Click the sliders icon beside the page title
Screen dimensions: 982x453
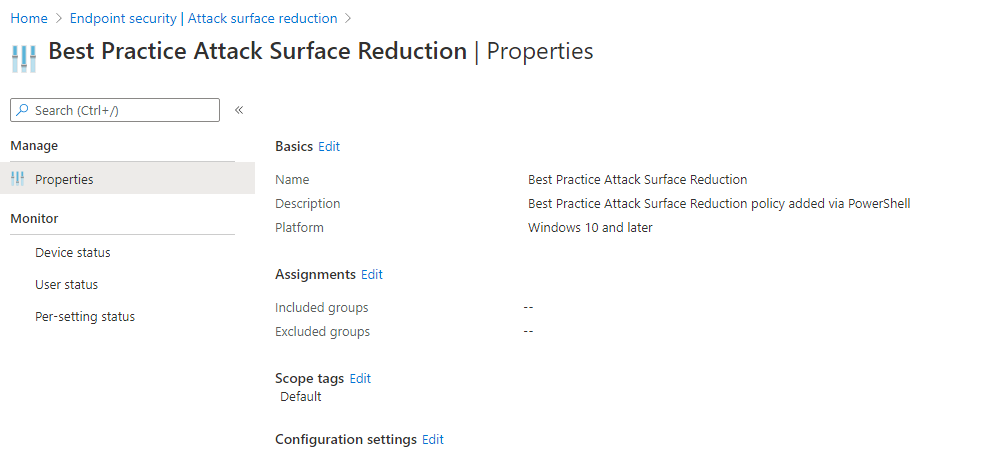pos(24,56)
